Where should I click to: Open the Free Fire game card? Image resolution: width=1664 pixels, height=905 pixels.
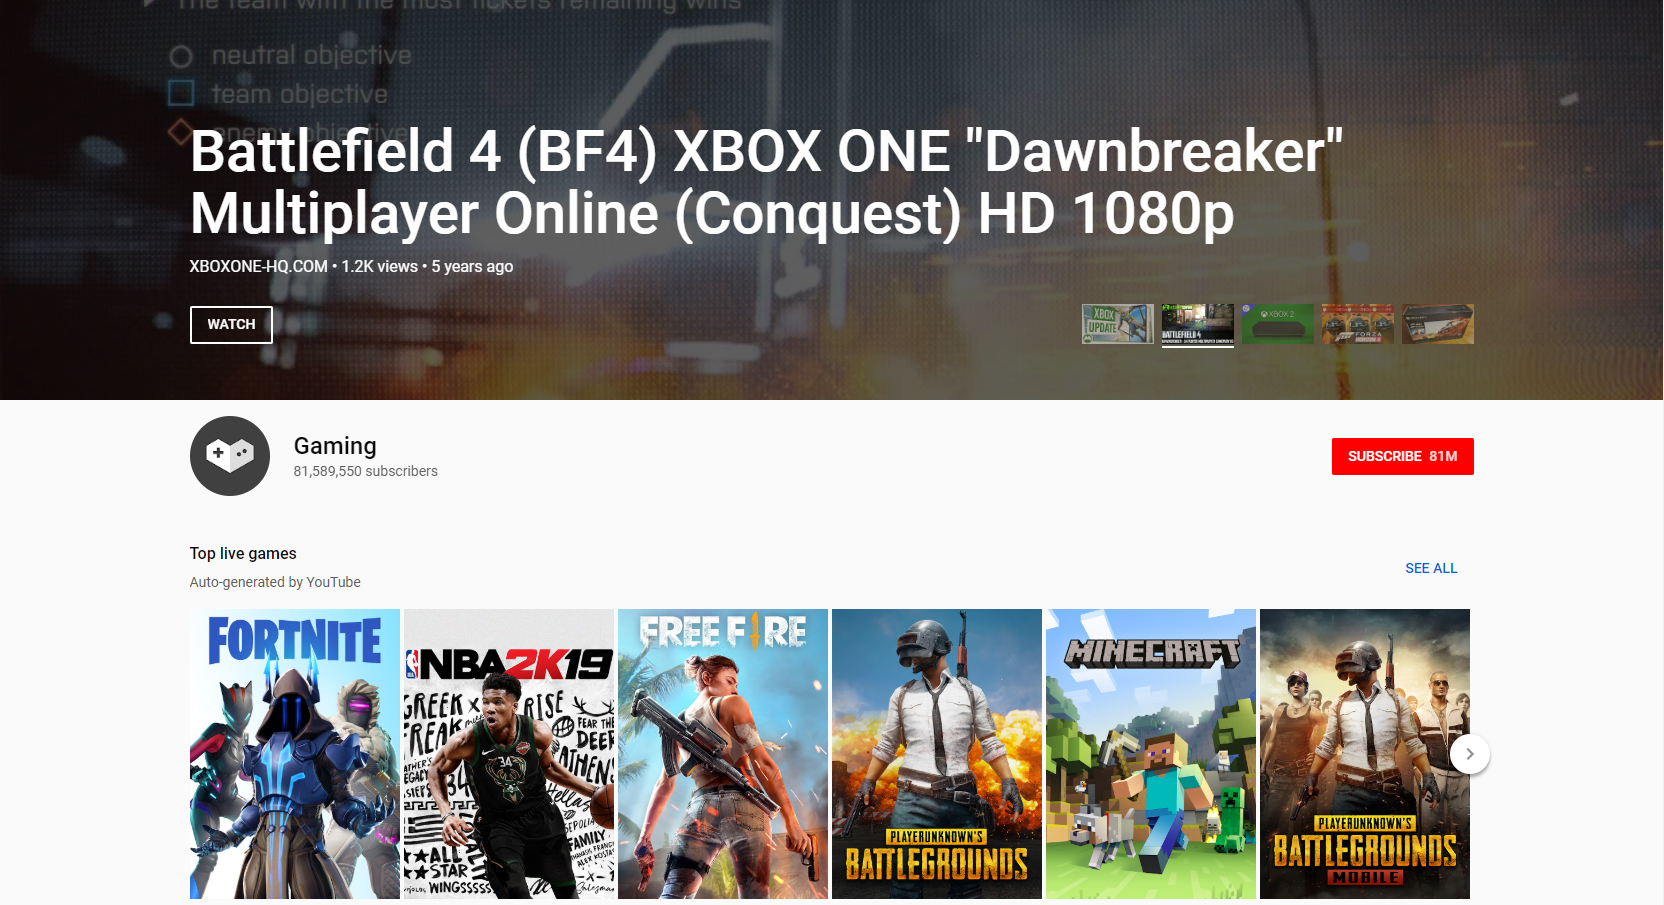click(x=723, y=754)
